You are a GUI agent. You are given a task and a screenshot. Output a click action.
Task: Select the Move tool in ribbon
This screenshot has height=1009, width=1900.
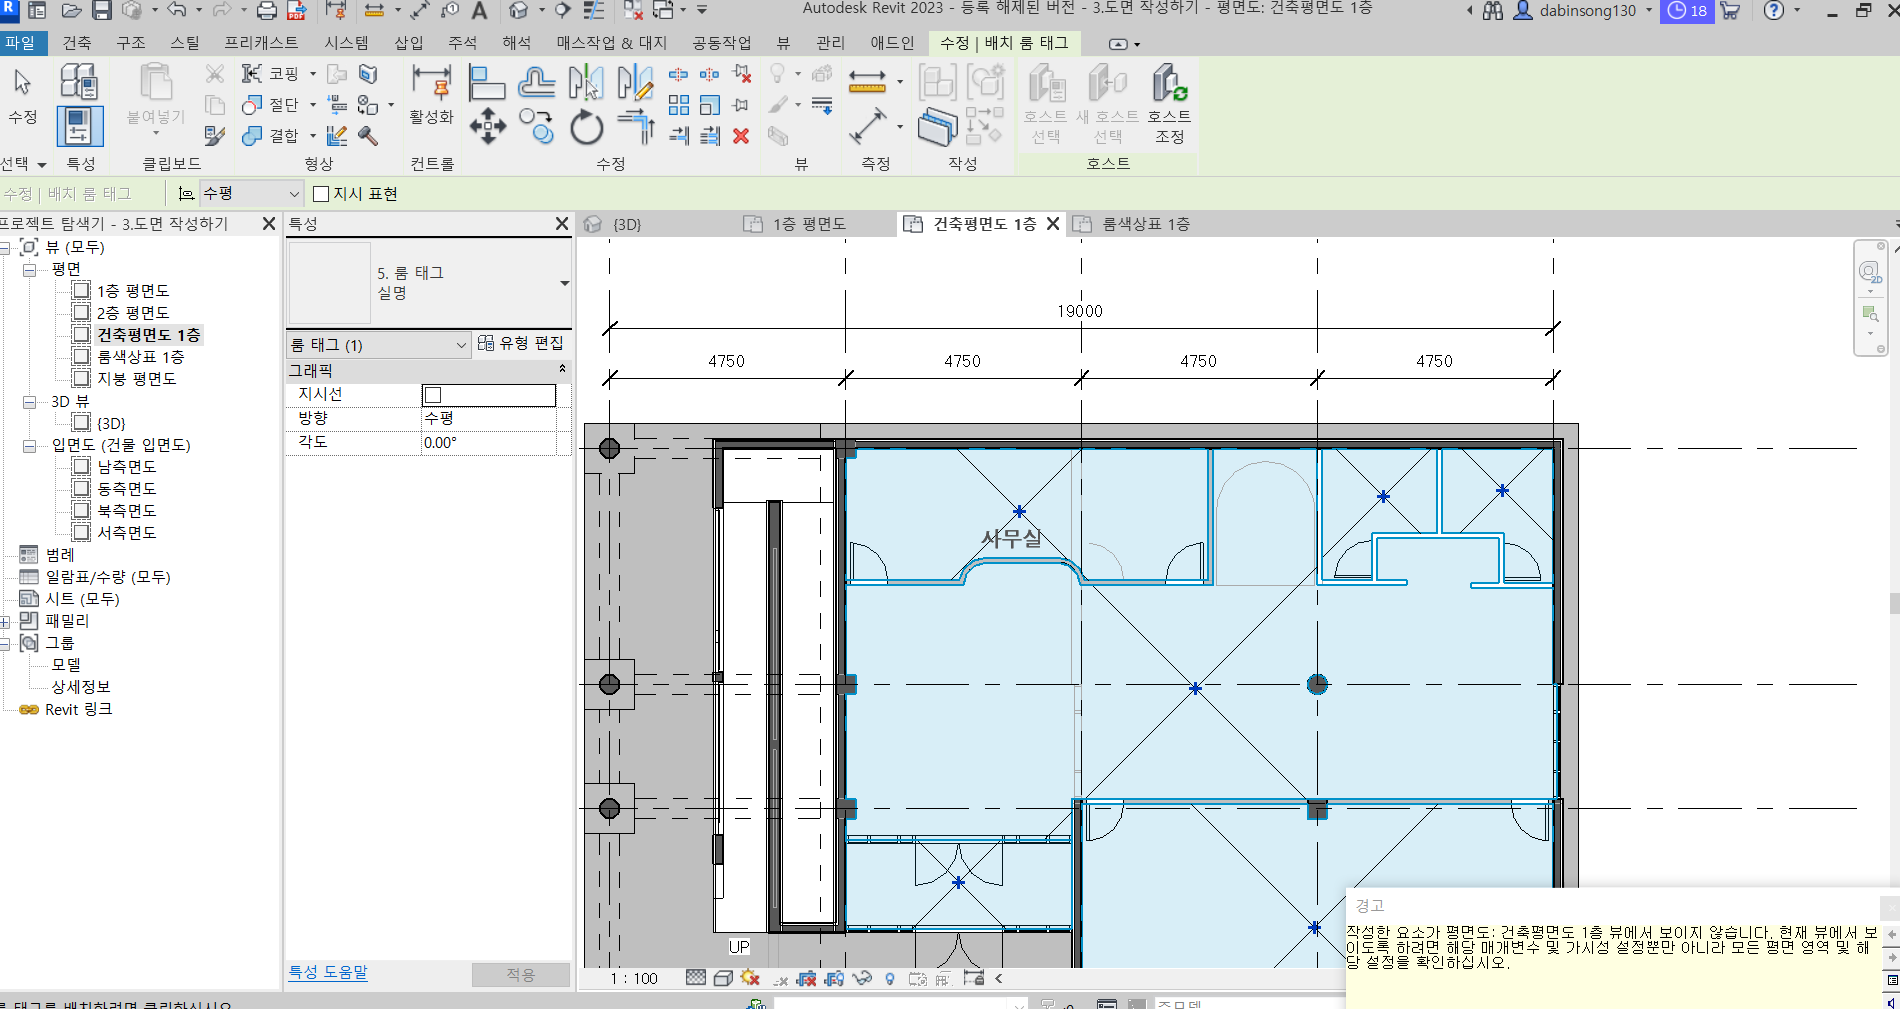tap(487, 127)
